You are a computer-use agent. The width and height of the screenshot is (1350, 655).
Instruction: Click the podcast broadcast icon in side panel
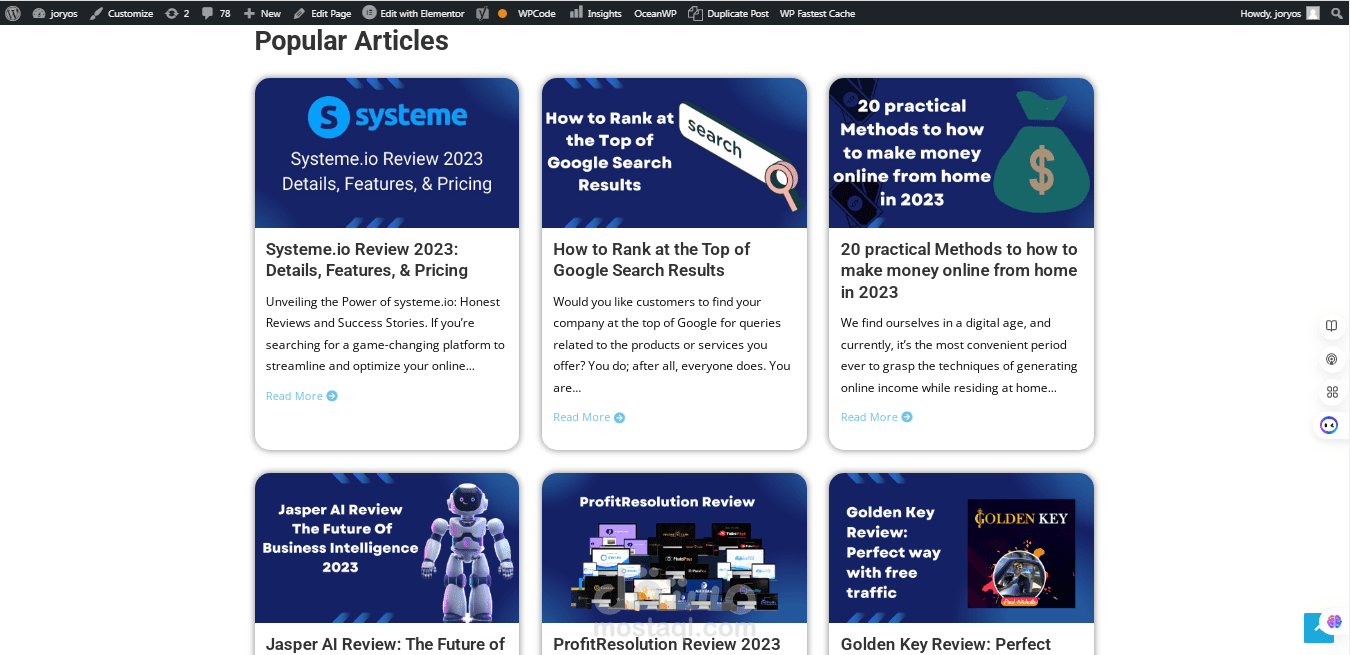[x=1331, y=359]
